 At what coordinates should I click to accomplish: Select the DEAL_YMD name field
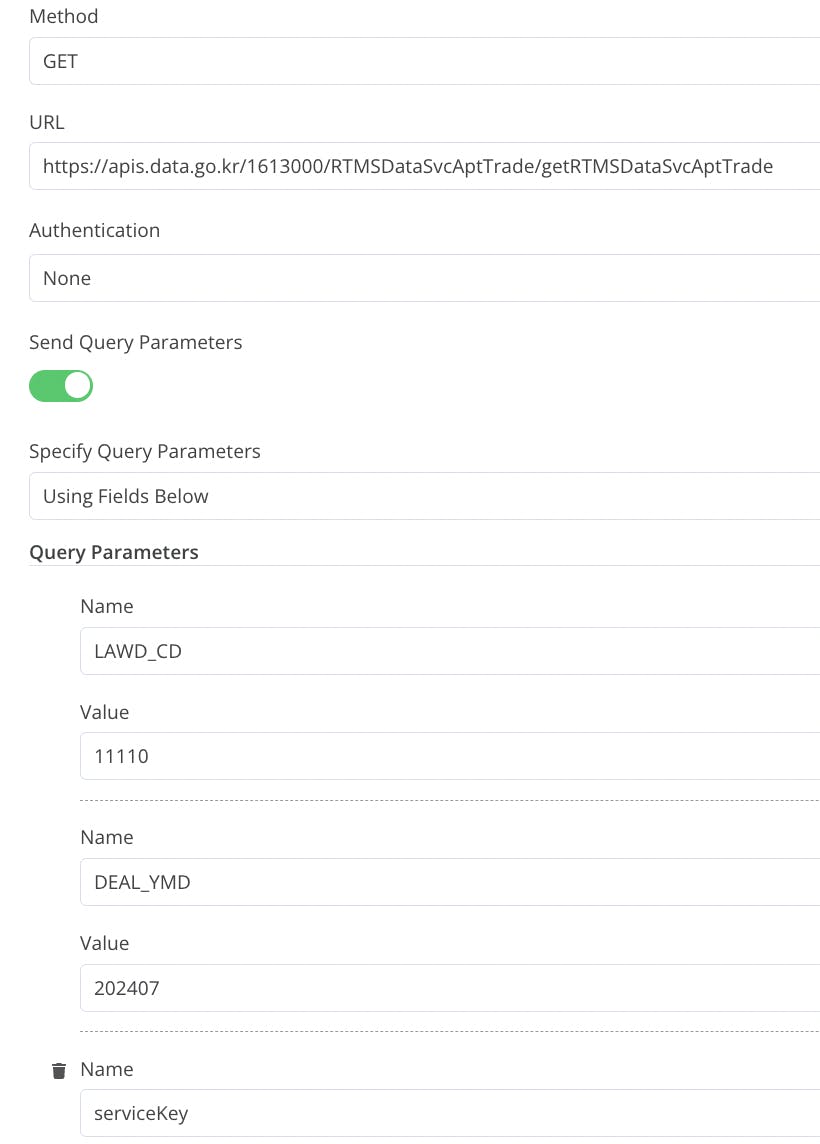coord(450,882)
